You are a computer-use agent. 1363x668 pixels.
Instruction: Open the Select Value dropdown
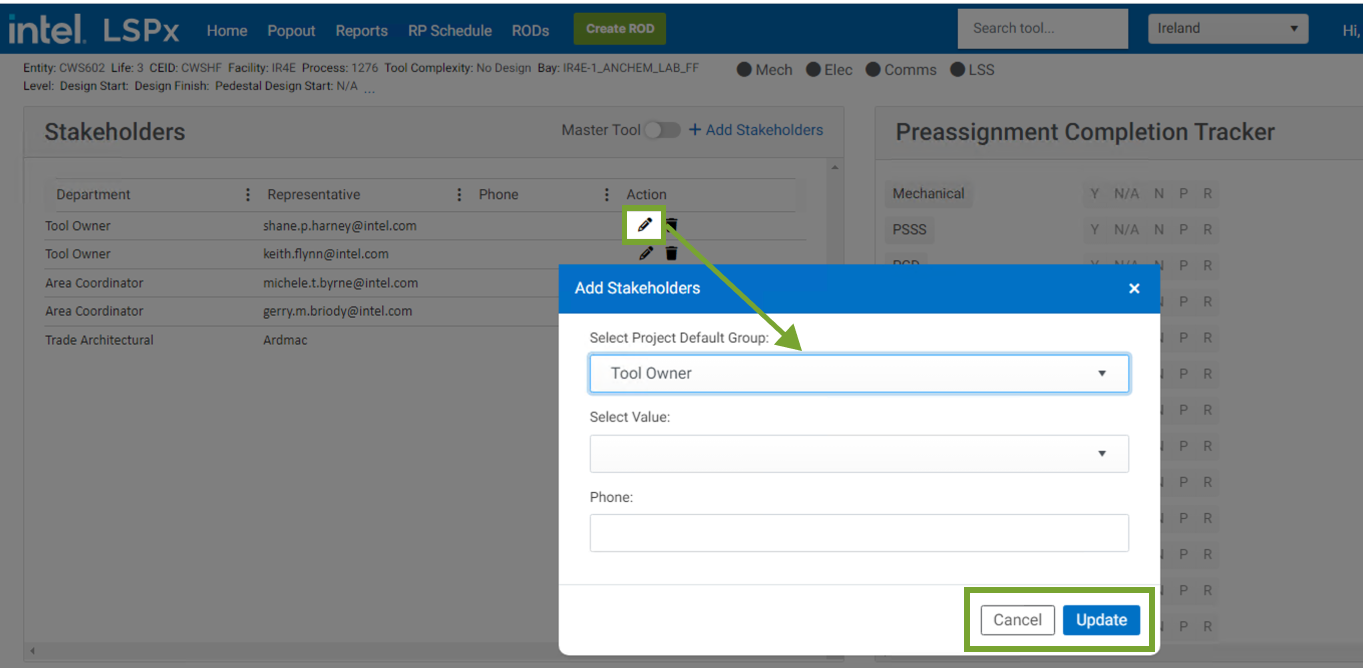pyautogui.click(x=859, y=453)
